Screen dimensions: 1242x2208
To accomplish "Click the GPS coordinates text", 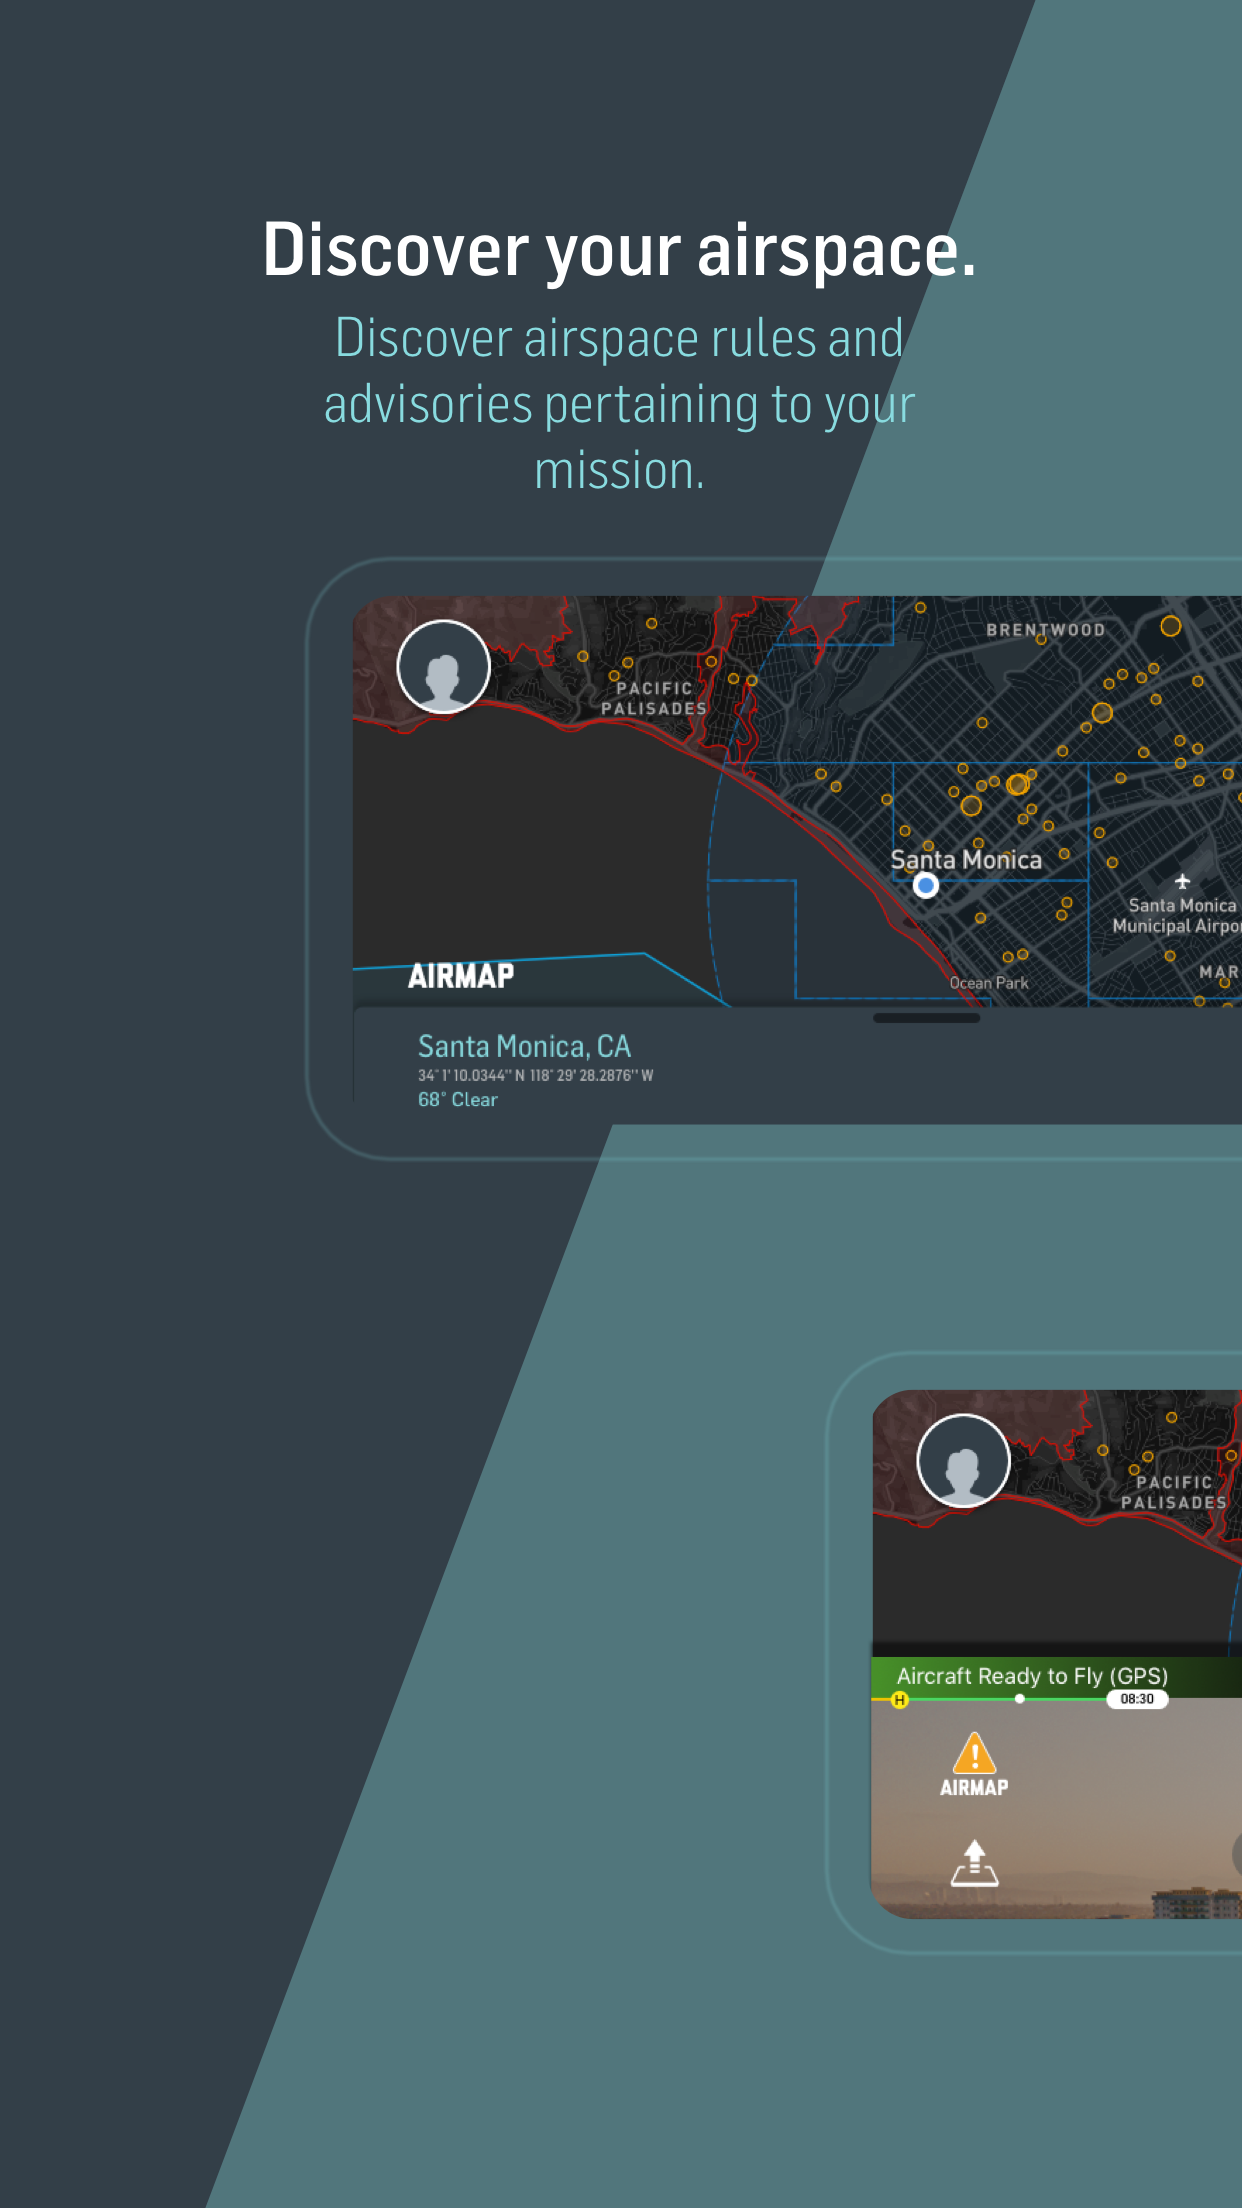I will point(535,1075).
